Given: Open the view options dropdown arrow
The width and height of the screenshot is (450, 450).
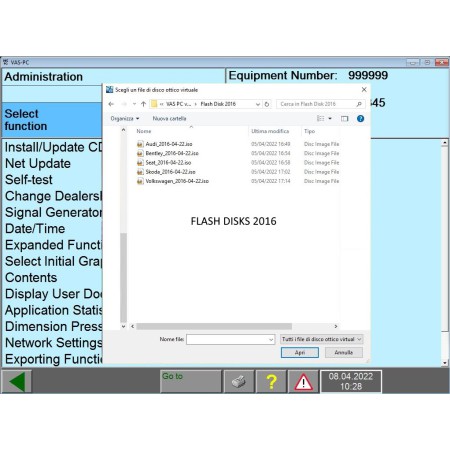Looking at the screenshot, I should (330, 119).
